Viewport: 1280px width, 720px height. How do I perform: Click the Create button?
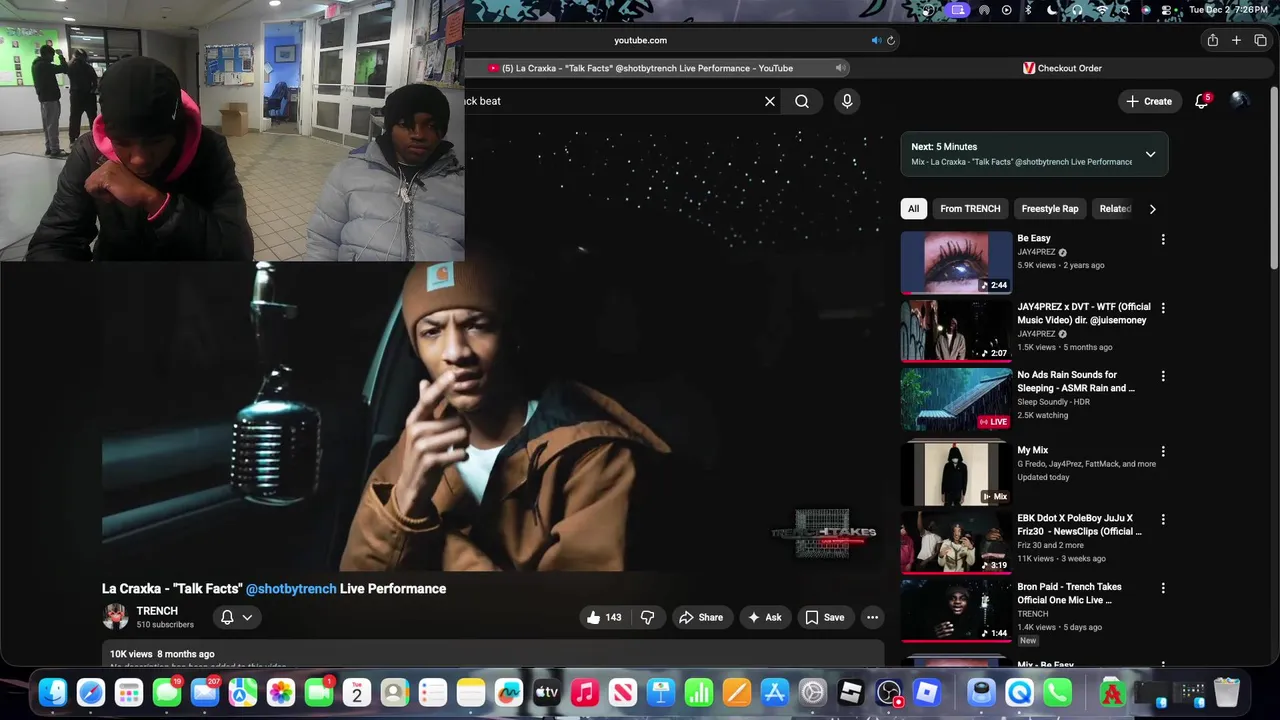tap(1149, 101)
